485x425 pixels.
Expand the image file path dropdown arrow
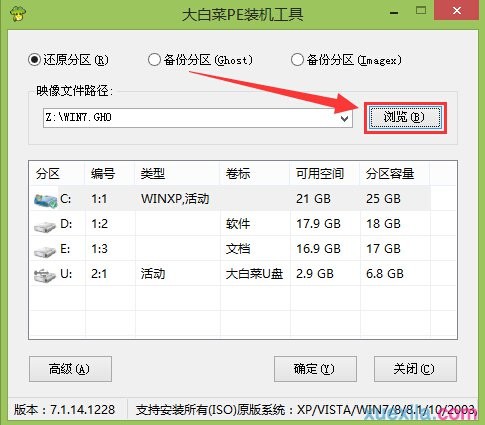click(345, 118)
